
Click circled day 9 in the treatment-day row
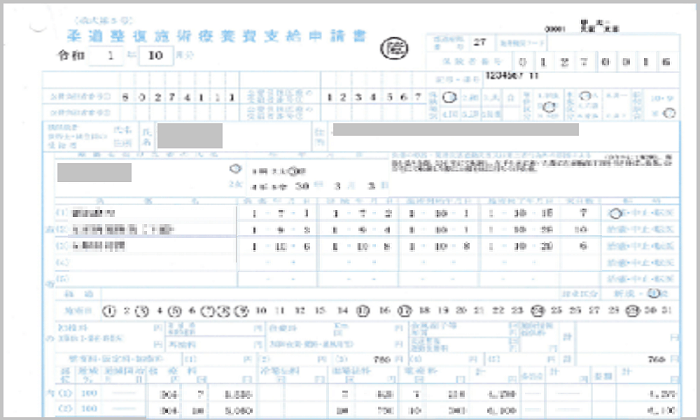click(x=241, y=311)
